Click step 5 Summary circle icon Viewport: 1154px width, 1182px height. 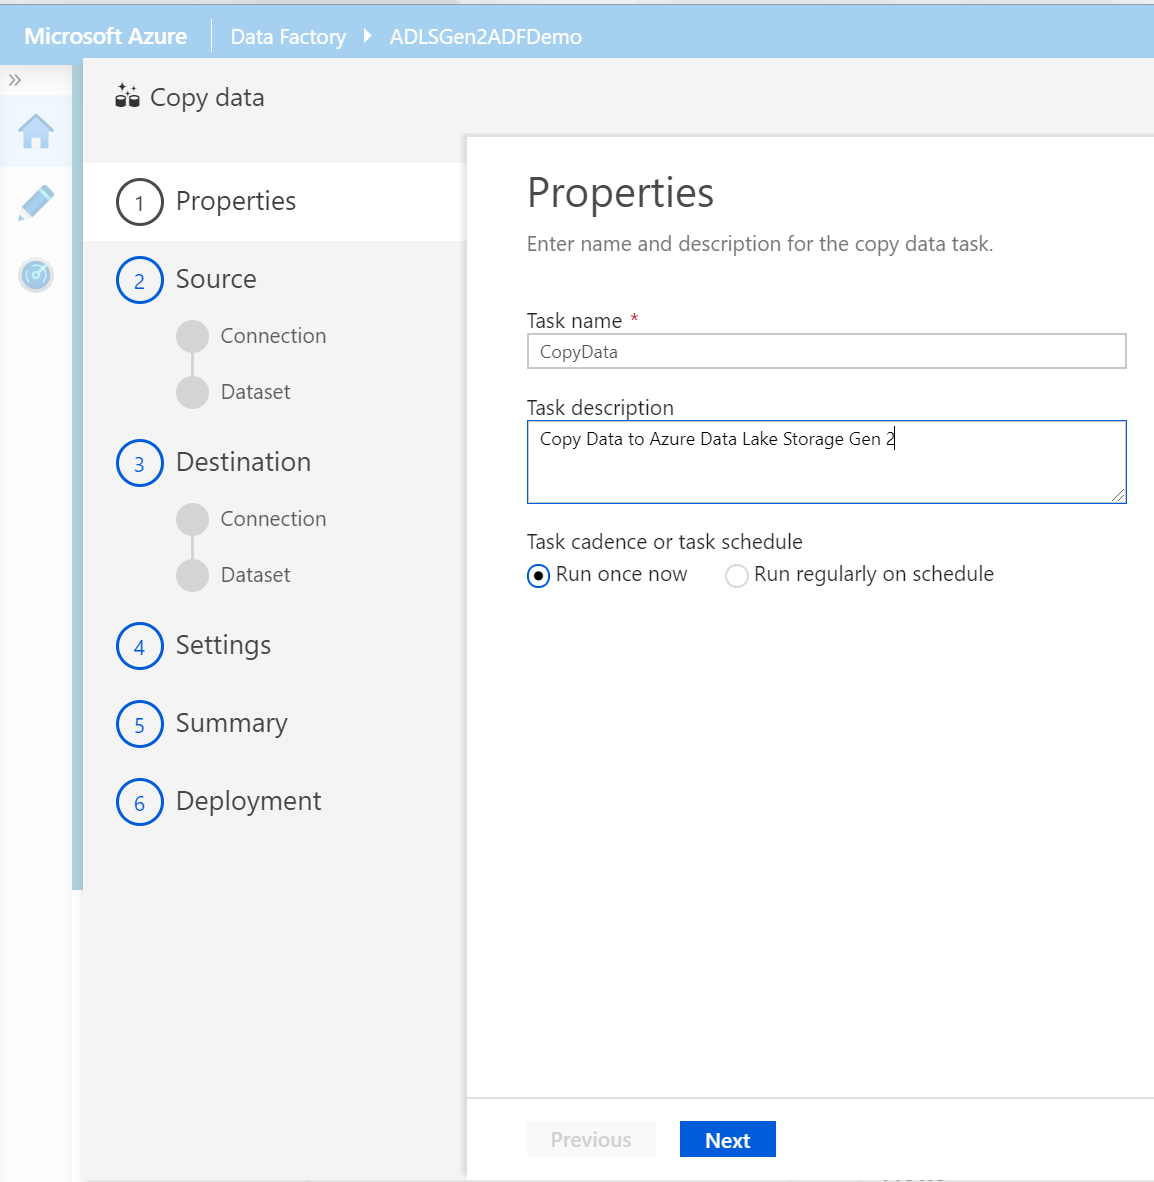139,724
